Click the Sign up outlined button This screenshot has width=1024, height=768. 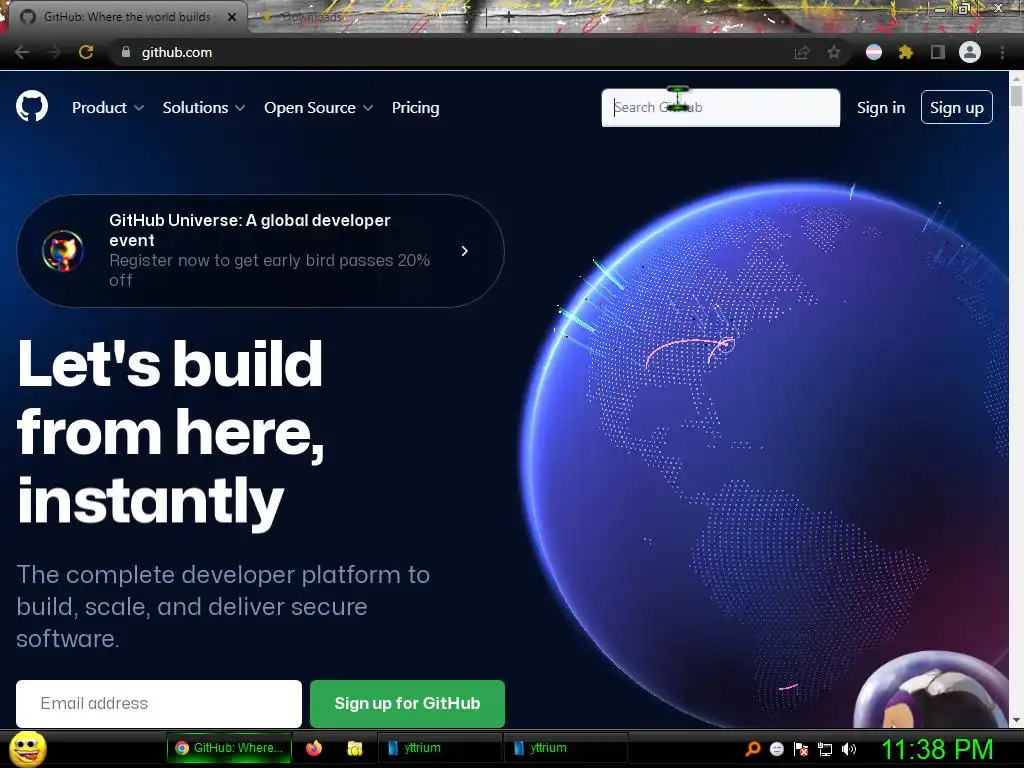[957, 107]
